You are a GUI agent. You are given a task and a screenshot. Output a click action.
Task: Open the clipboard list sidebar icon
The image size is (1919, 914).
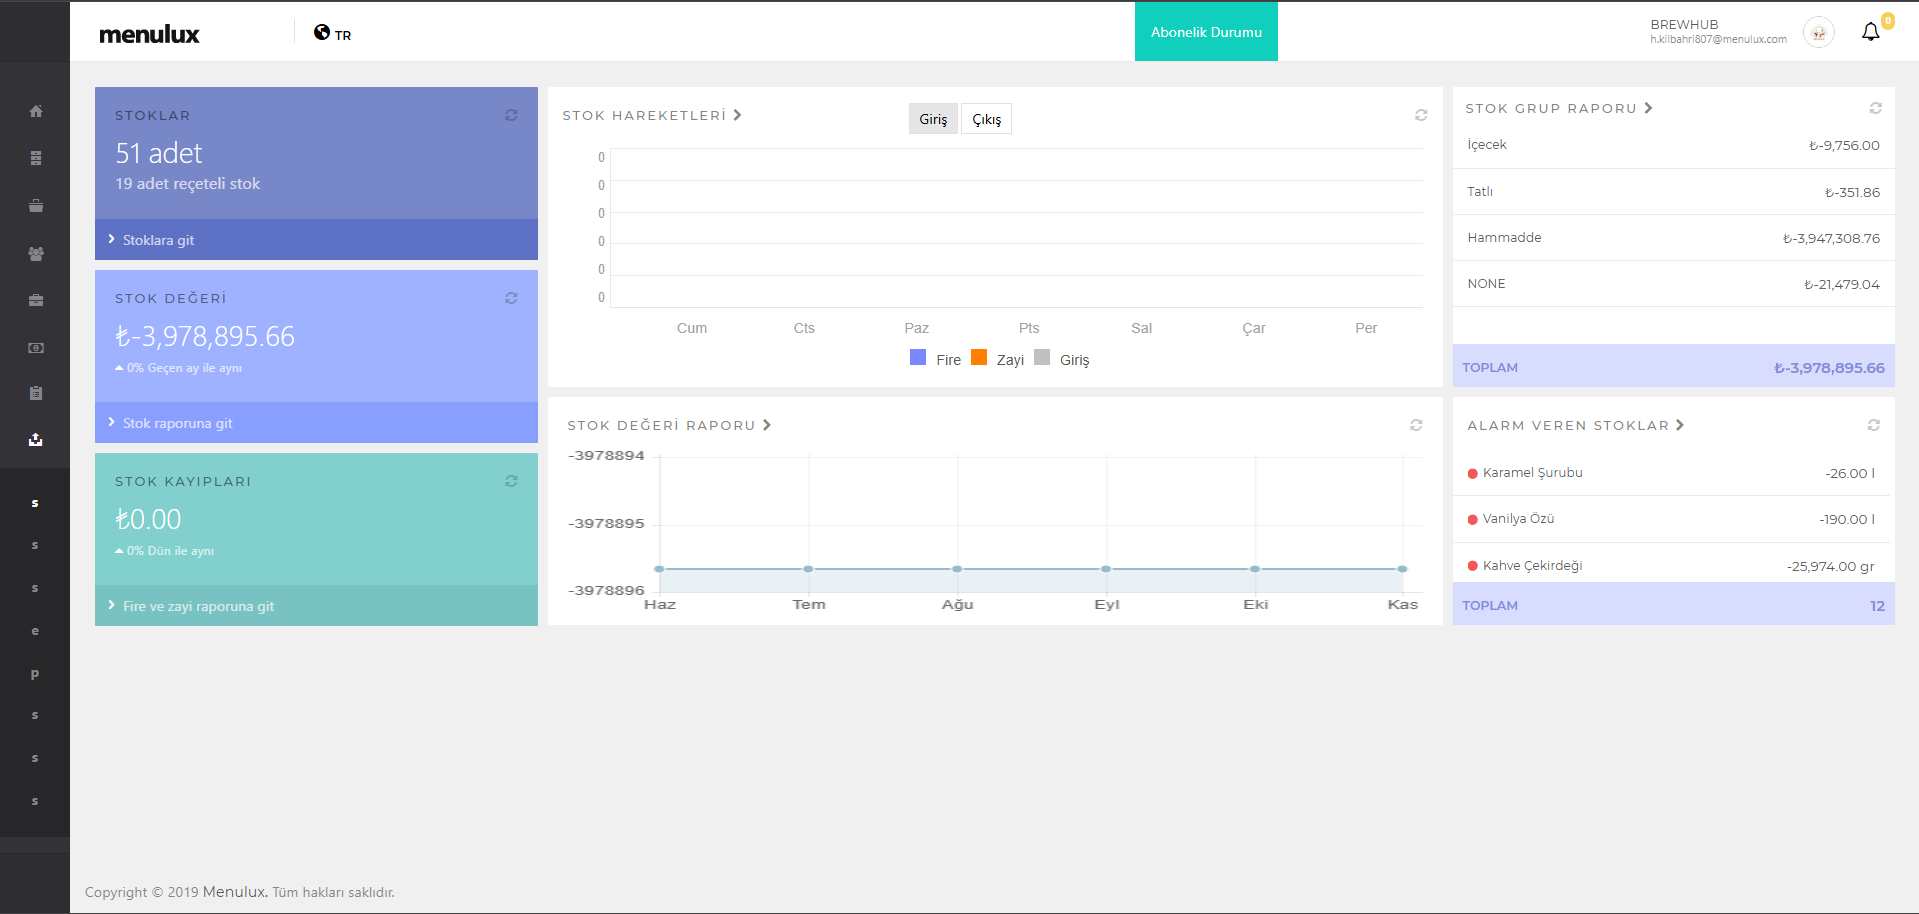(36, 393)
